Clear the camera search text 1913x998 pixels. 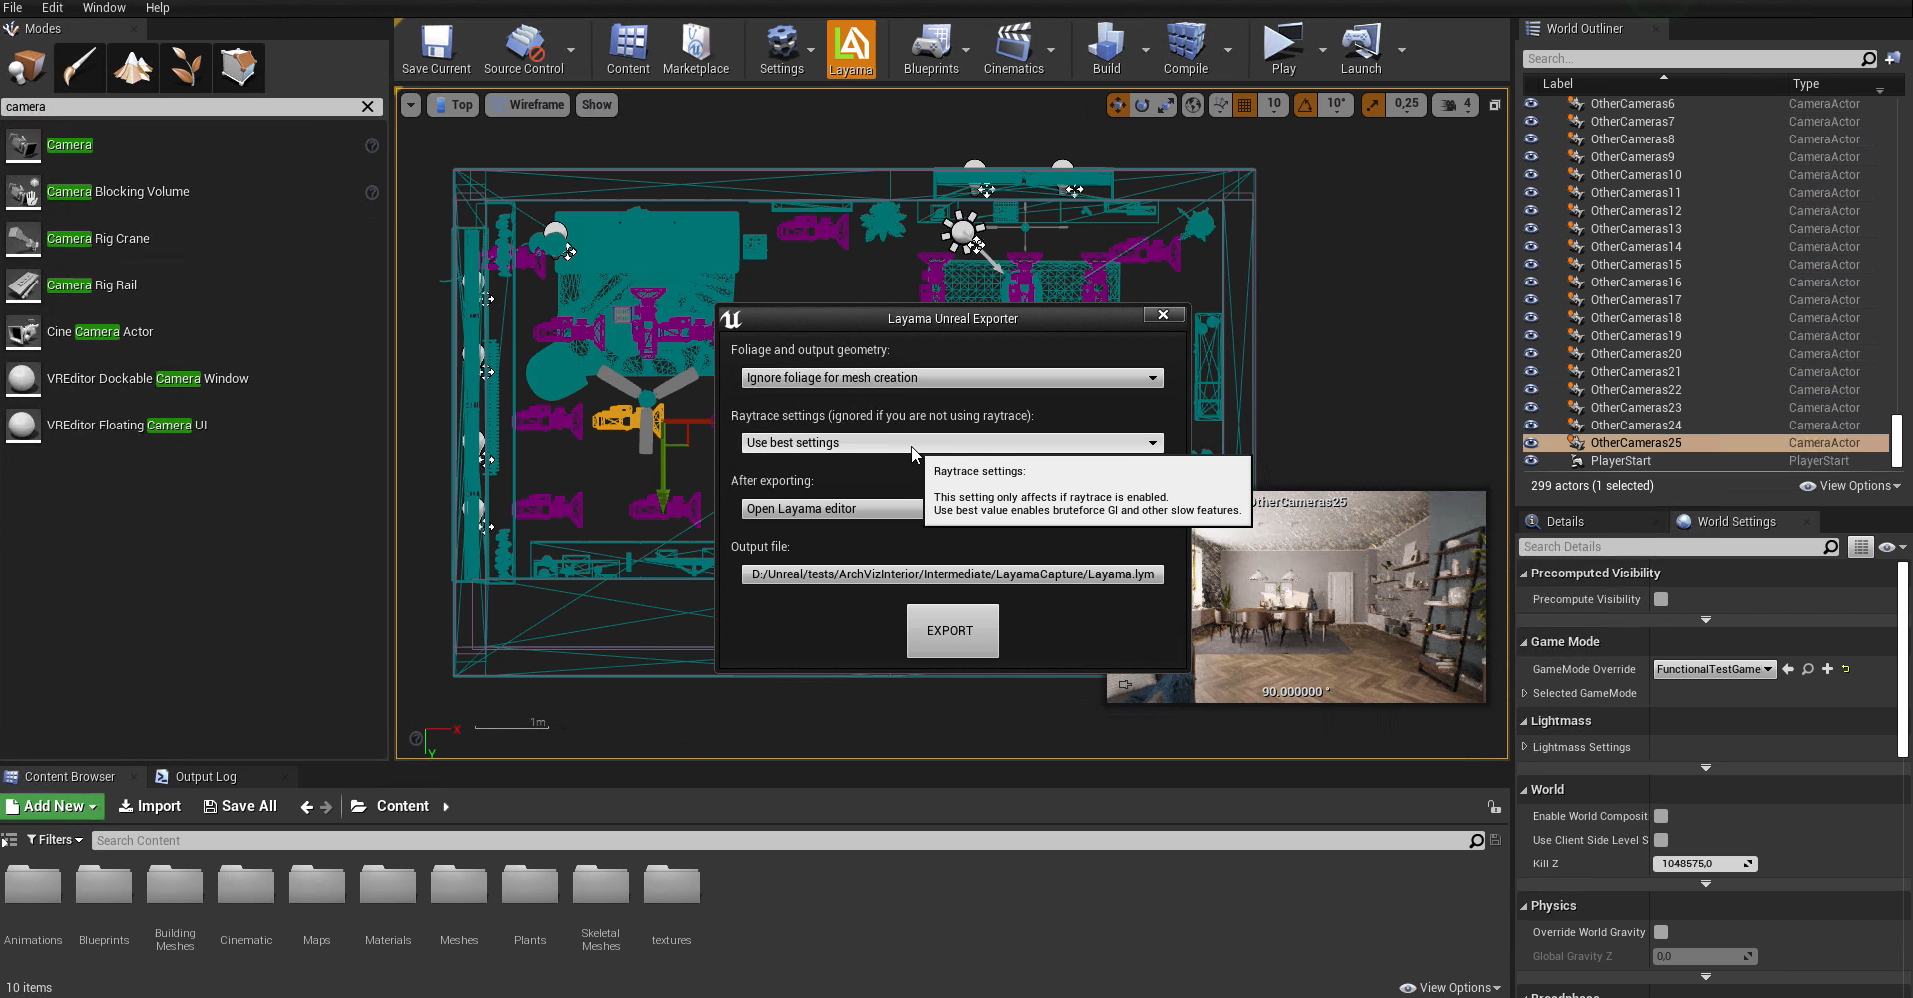[368, 107]
